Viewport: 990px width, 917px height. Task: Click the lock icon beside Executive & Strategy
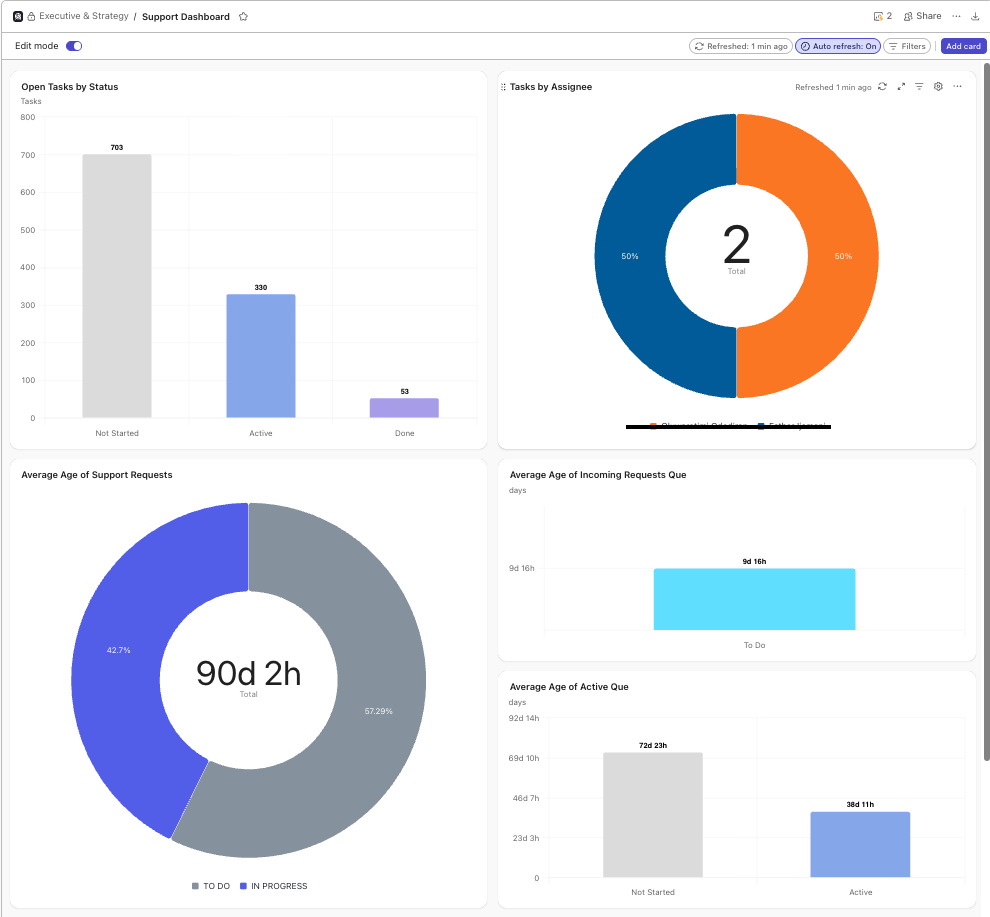point(32,15)
